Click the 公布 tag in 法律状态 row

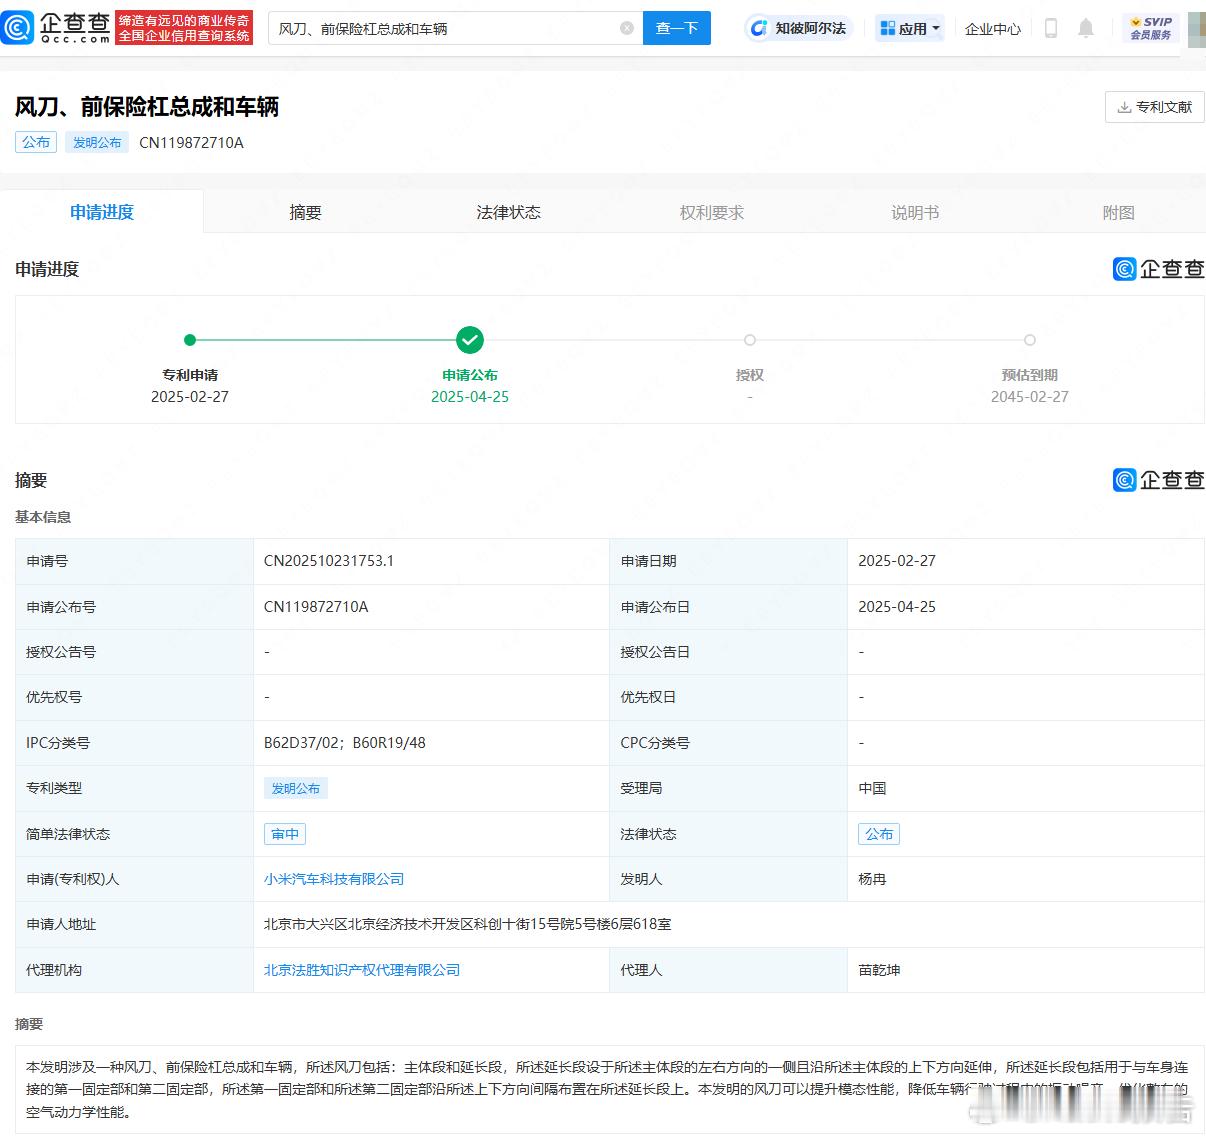[879, 834]
